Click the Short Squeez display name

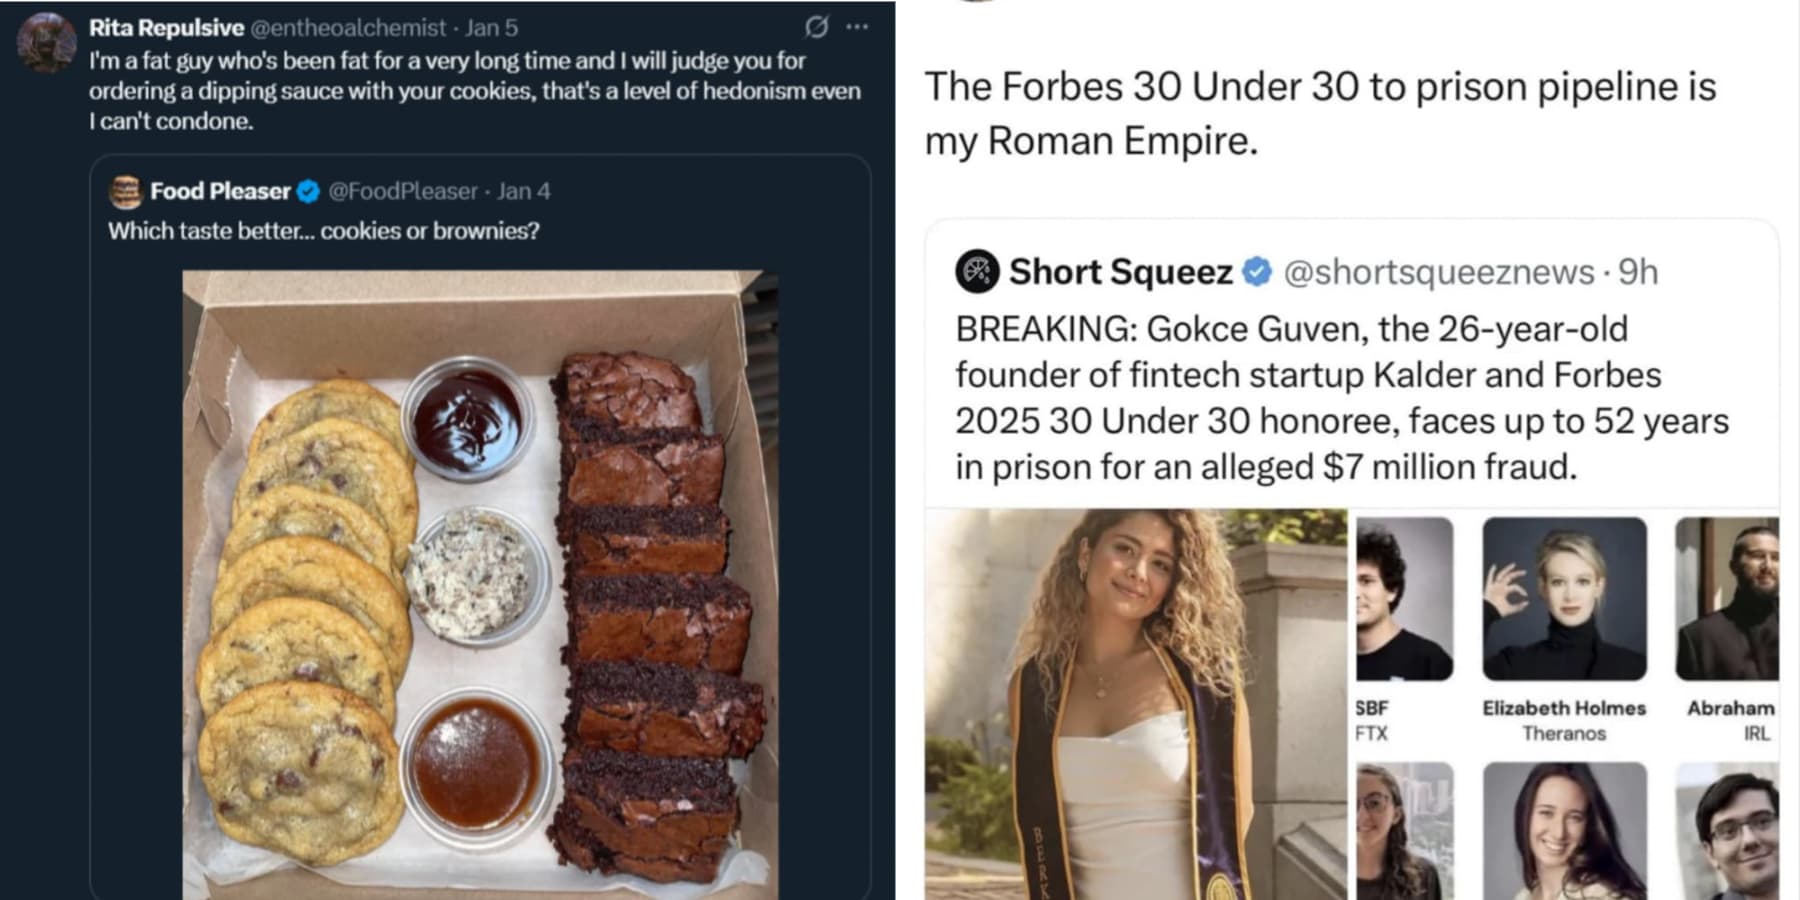point(1120,272)
